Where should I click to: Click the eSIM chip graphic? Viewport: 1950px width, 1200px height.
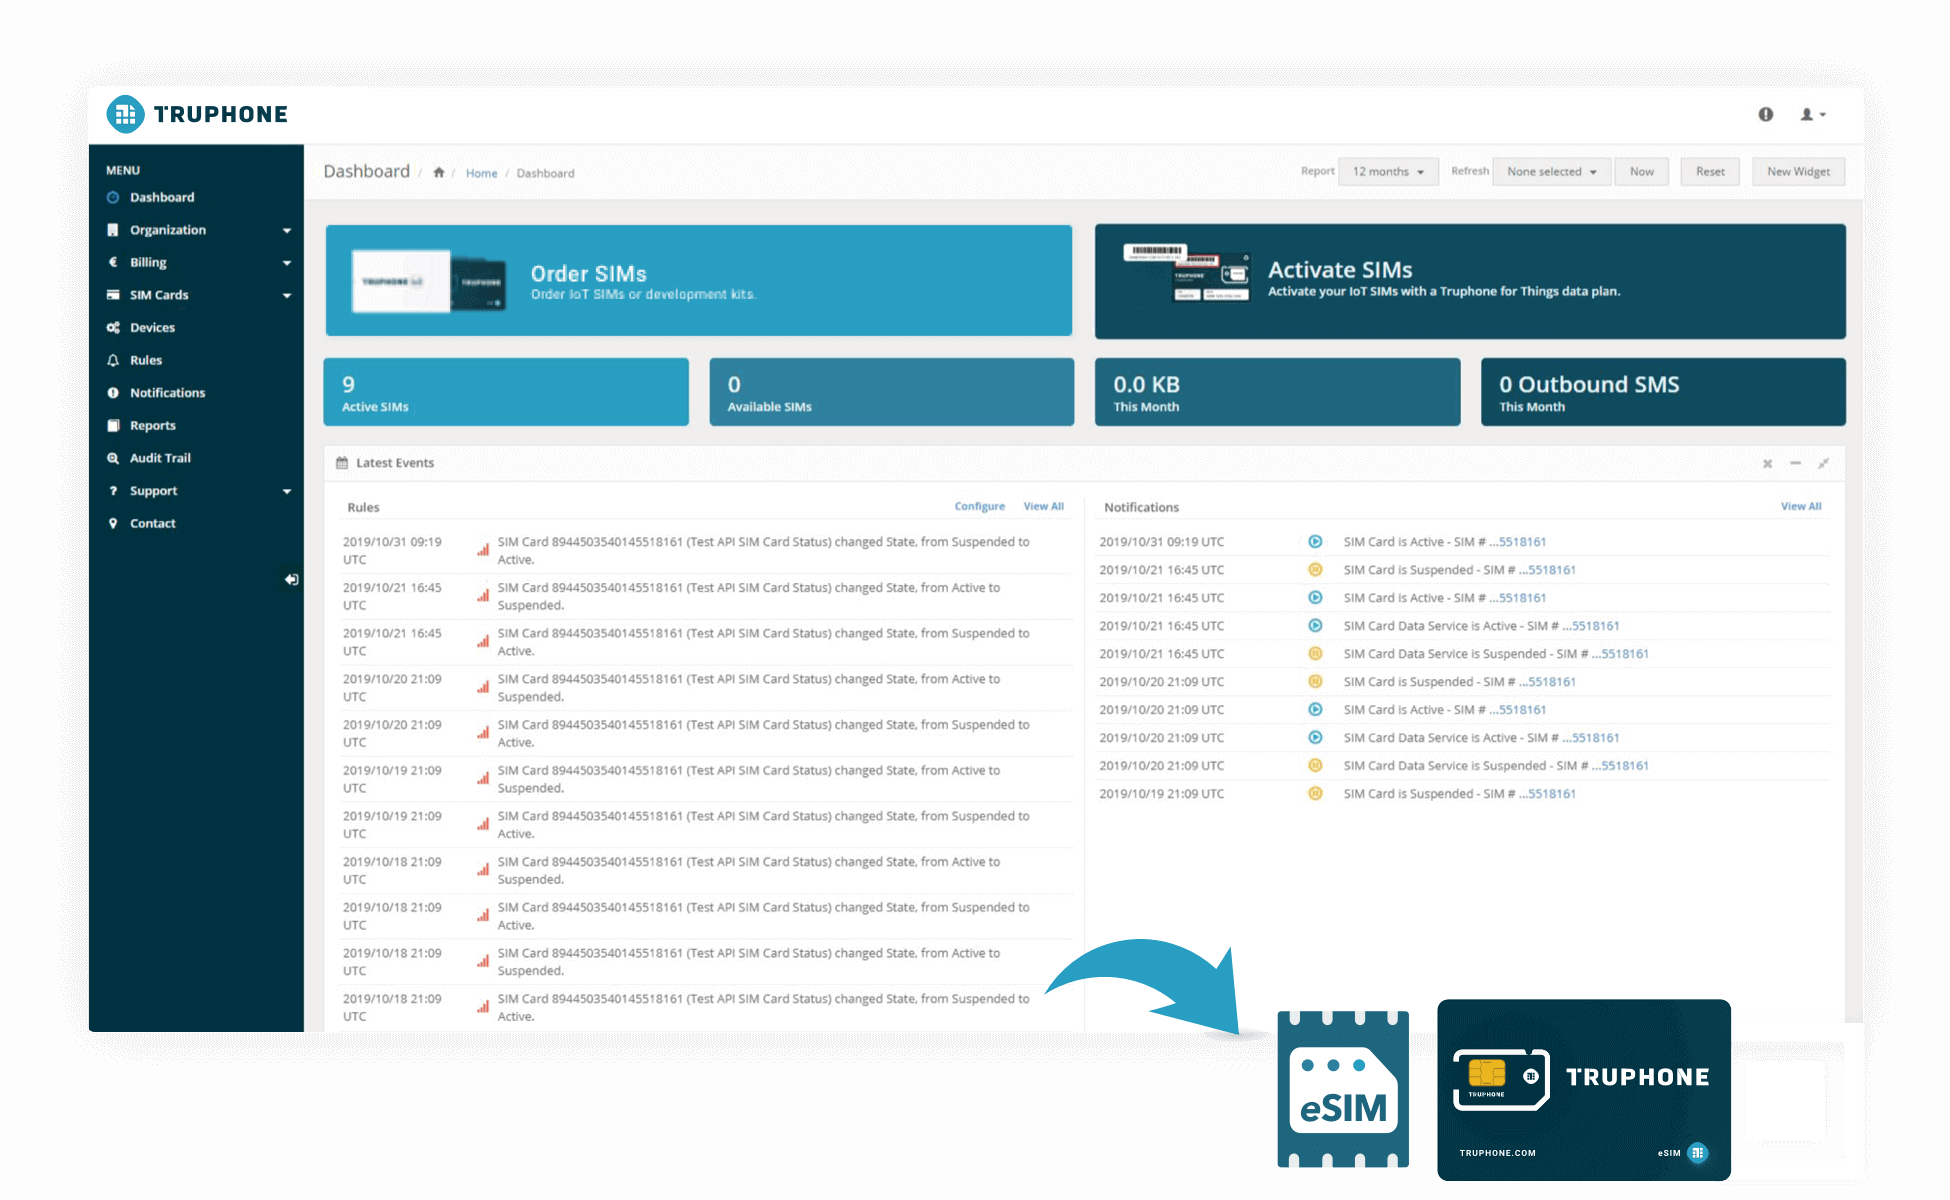pyautogui.click(x=1343, y=1089)
